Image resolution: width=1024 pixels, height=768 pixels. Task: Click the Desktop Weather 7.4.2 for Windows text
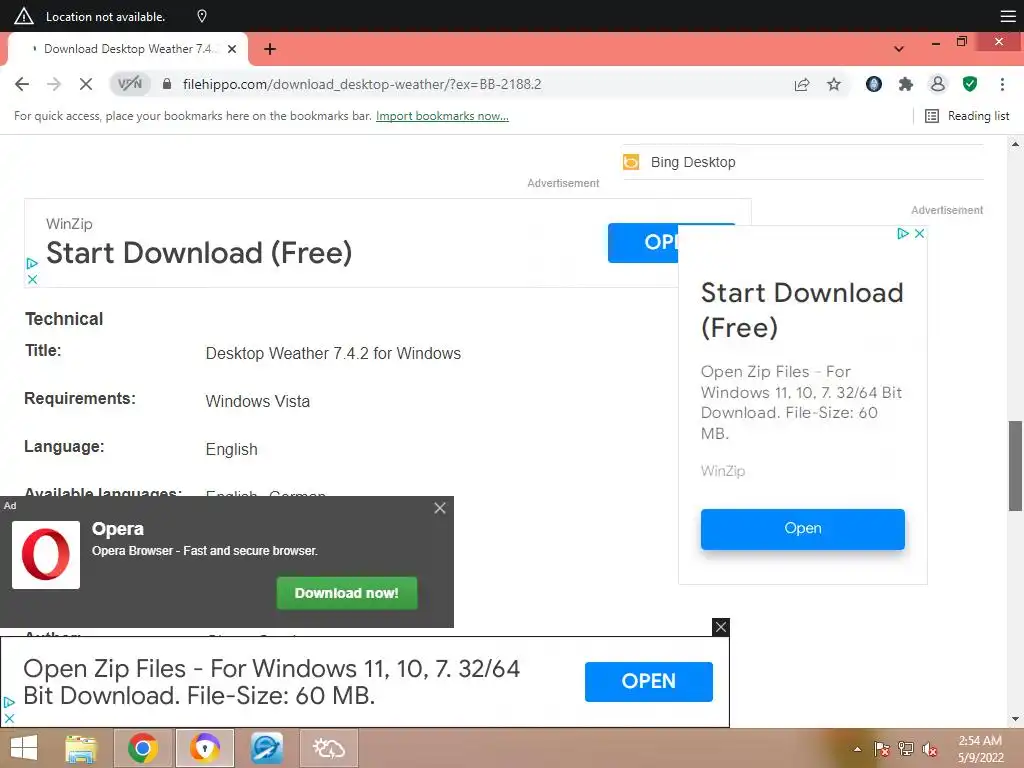[x=333, y=353]
